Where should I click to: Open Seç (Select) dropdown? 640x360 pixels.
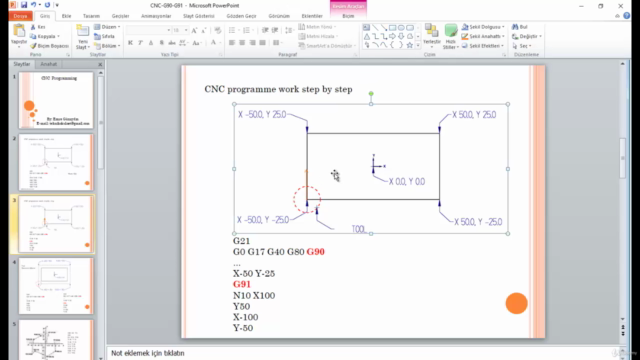(522, 46)
